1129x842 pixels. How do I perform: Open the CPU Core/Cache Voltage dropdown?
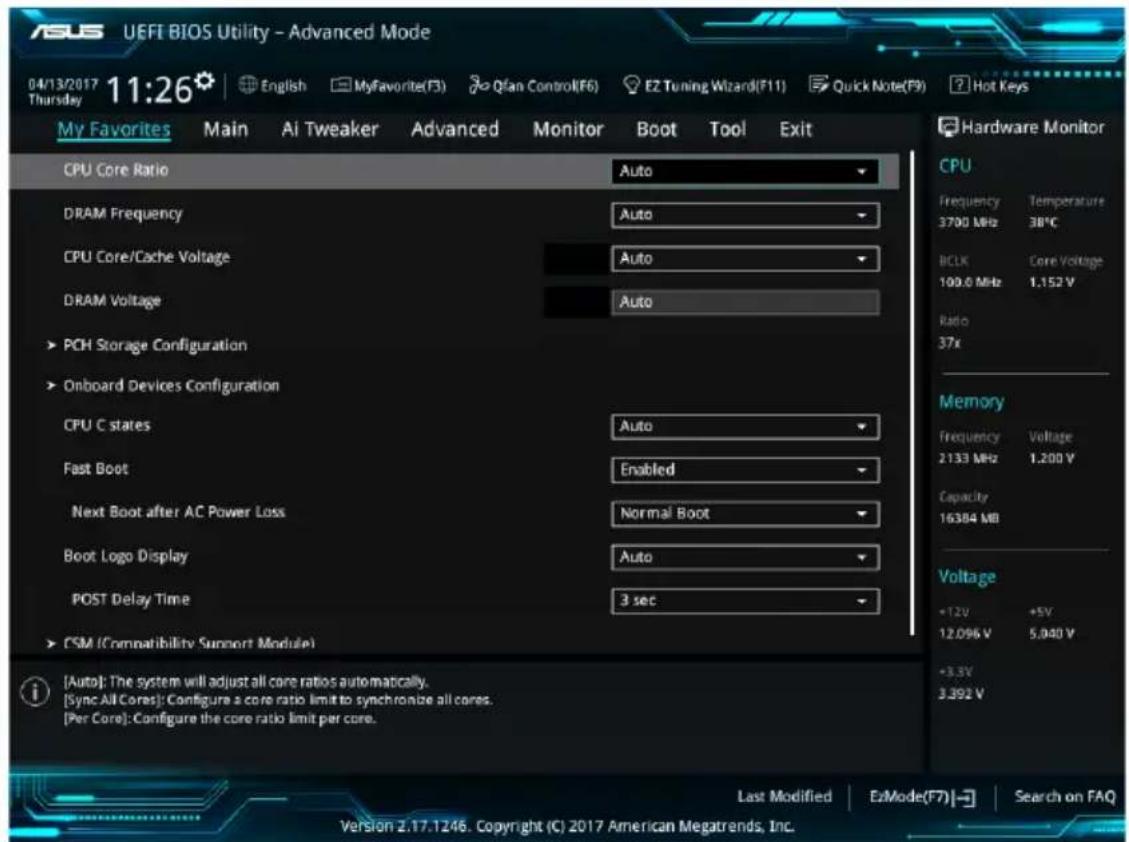[x=745, y=259]
